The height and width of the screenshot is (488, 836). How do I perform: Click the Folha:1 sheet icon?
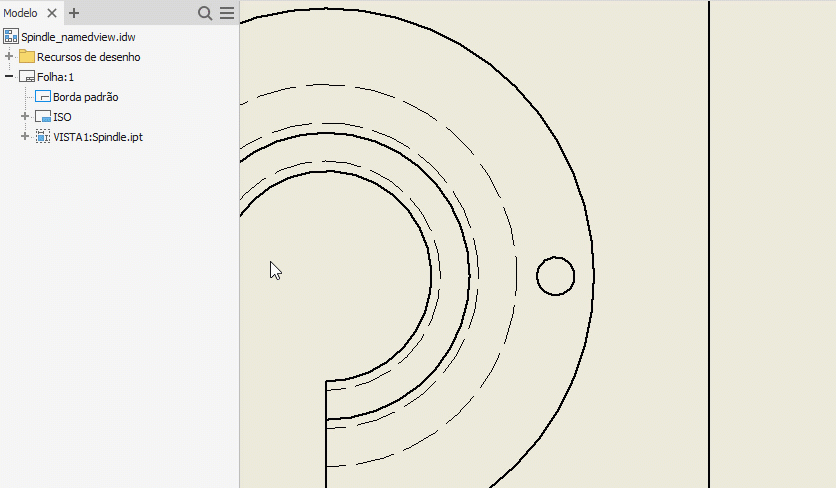click(x=27, y=76)
